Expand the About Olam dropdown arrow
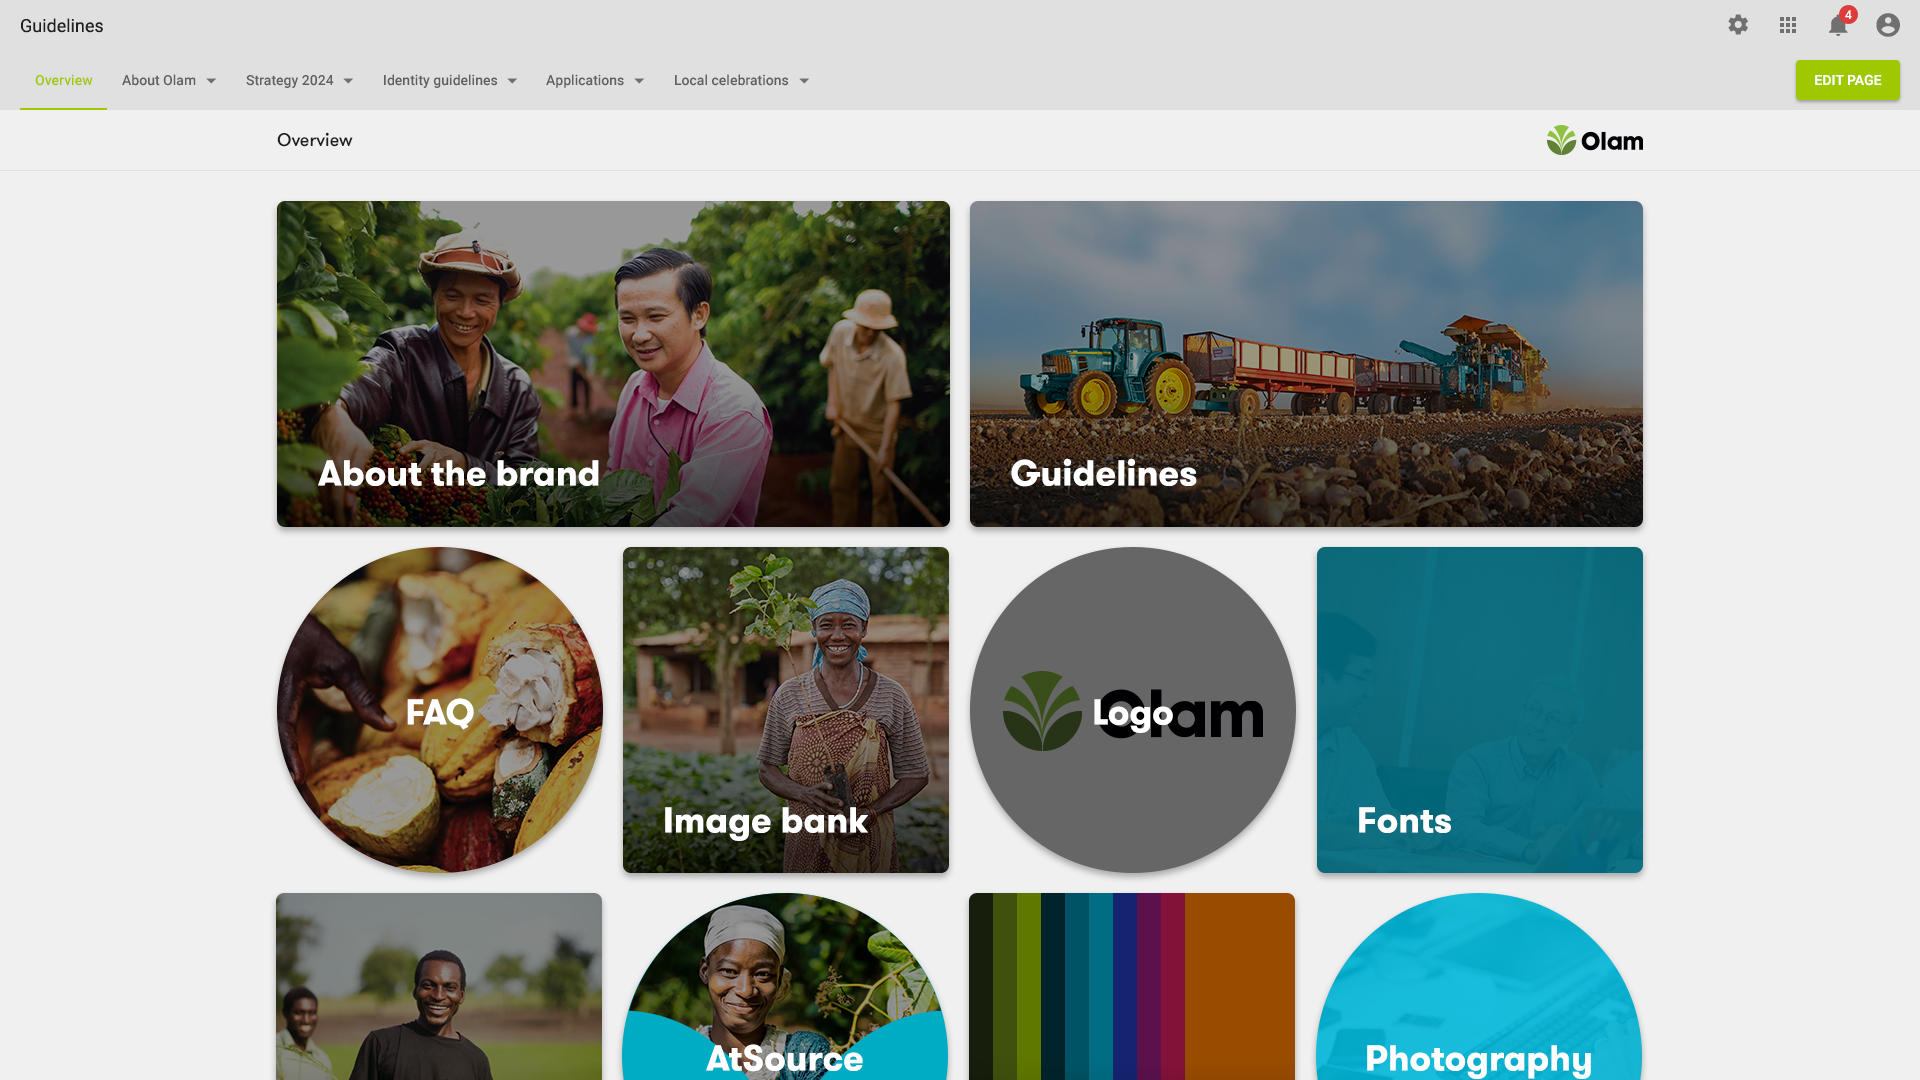This screenshot has width=1920, height=1080. (x=211, y=81)
